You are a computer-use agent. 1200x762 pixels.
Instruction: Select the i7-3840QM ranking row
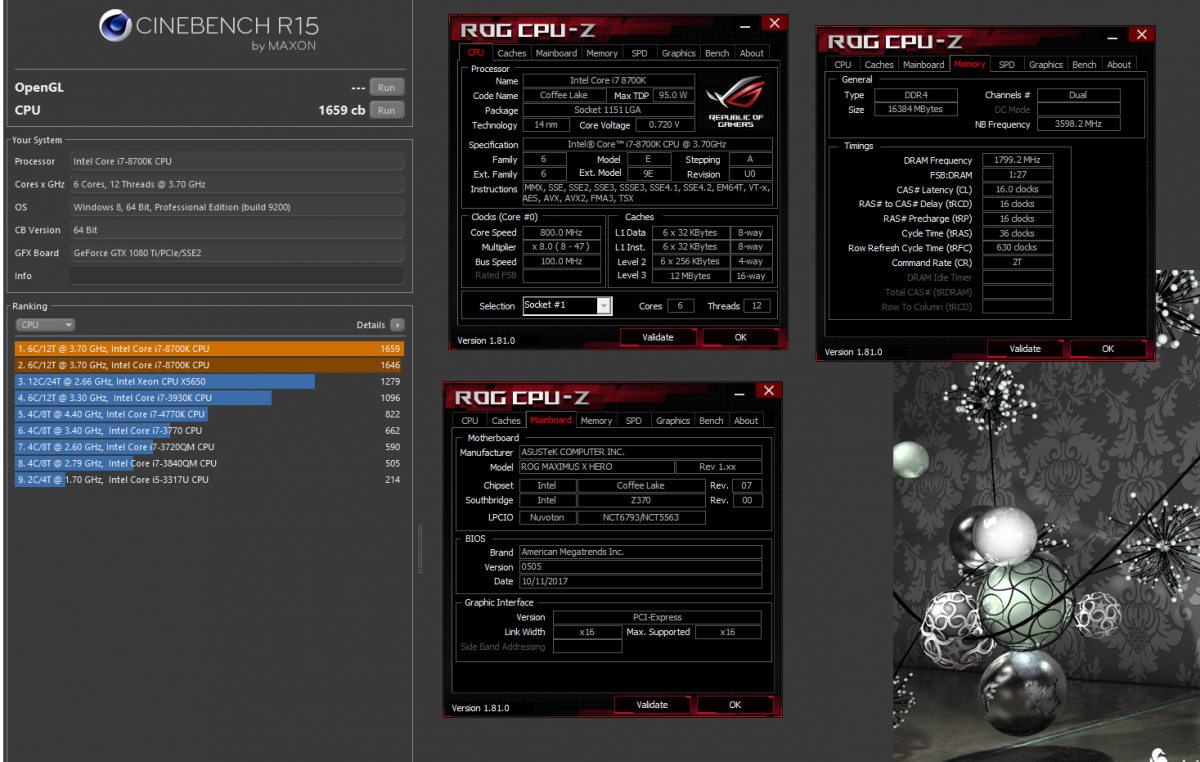coord(209,463)
